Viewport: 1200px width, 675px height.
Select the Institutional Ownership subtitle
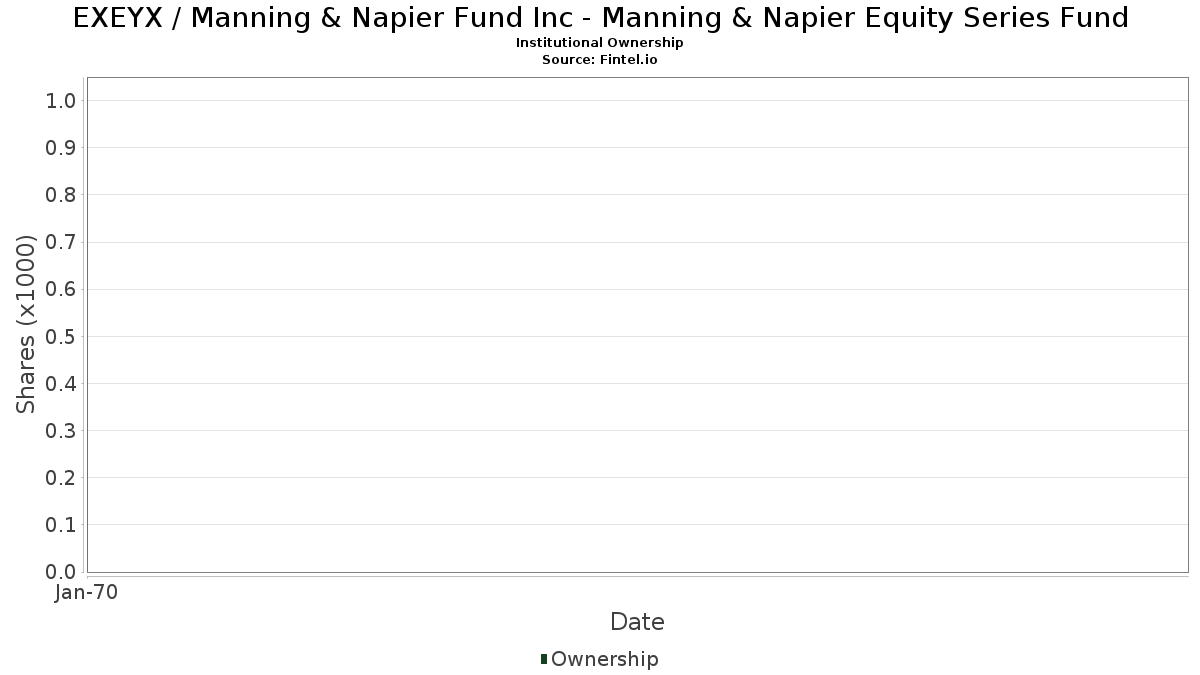[599, 43]
